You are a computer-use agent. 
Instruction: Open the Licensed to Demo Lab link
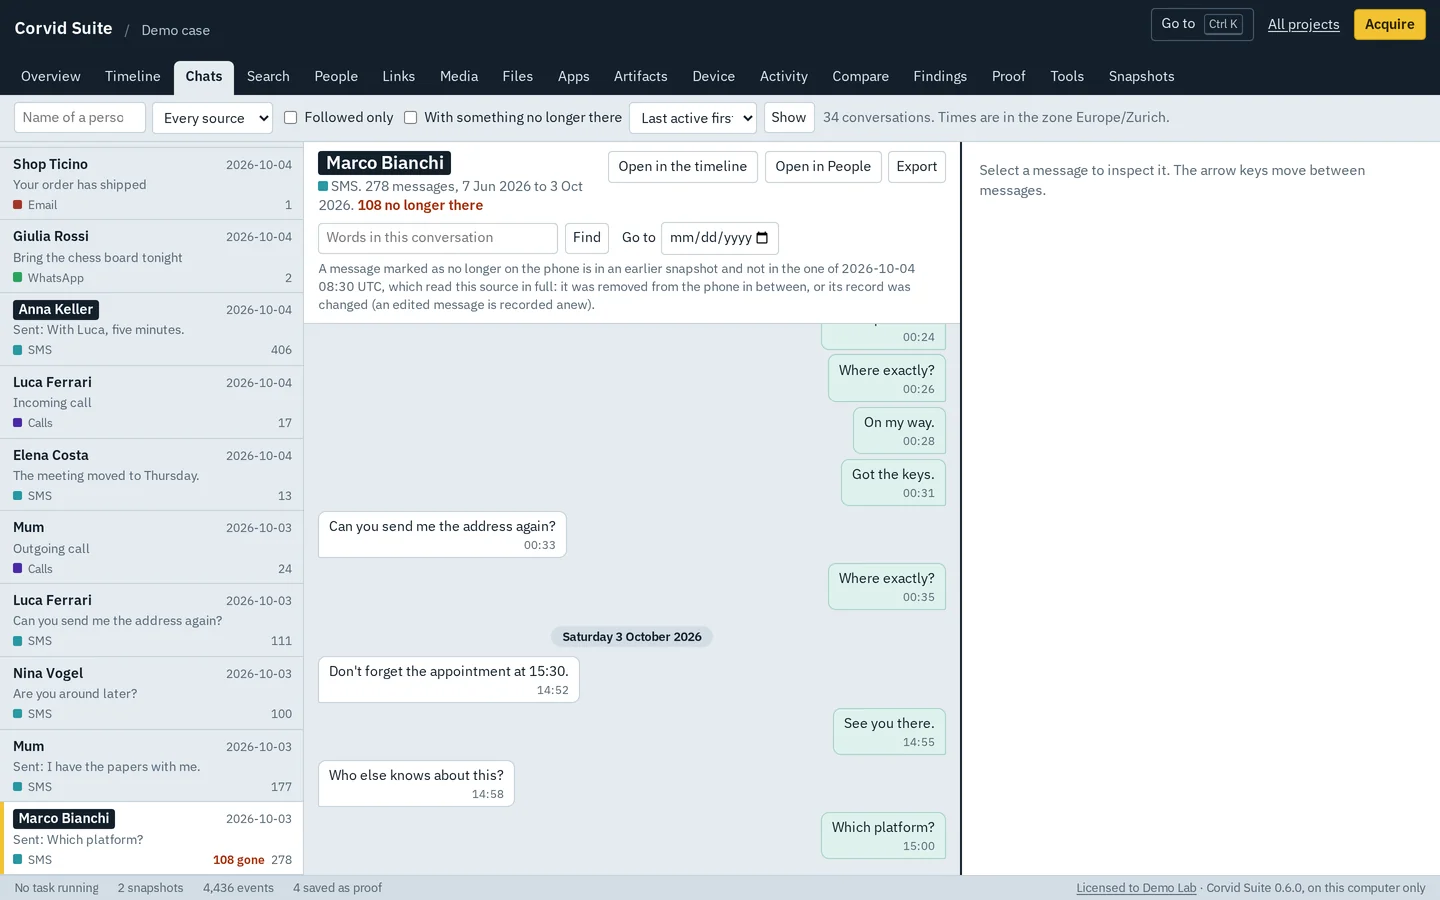pos(1136,888)
